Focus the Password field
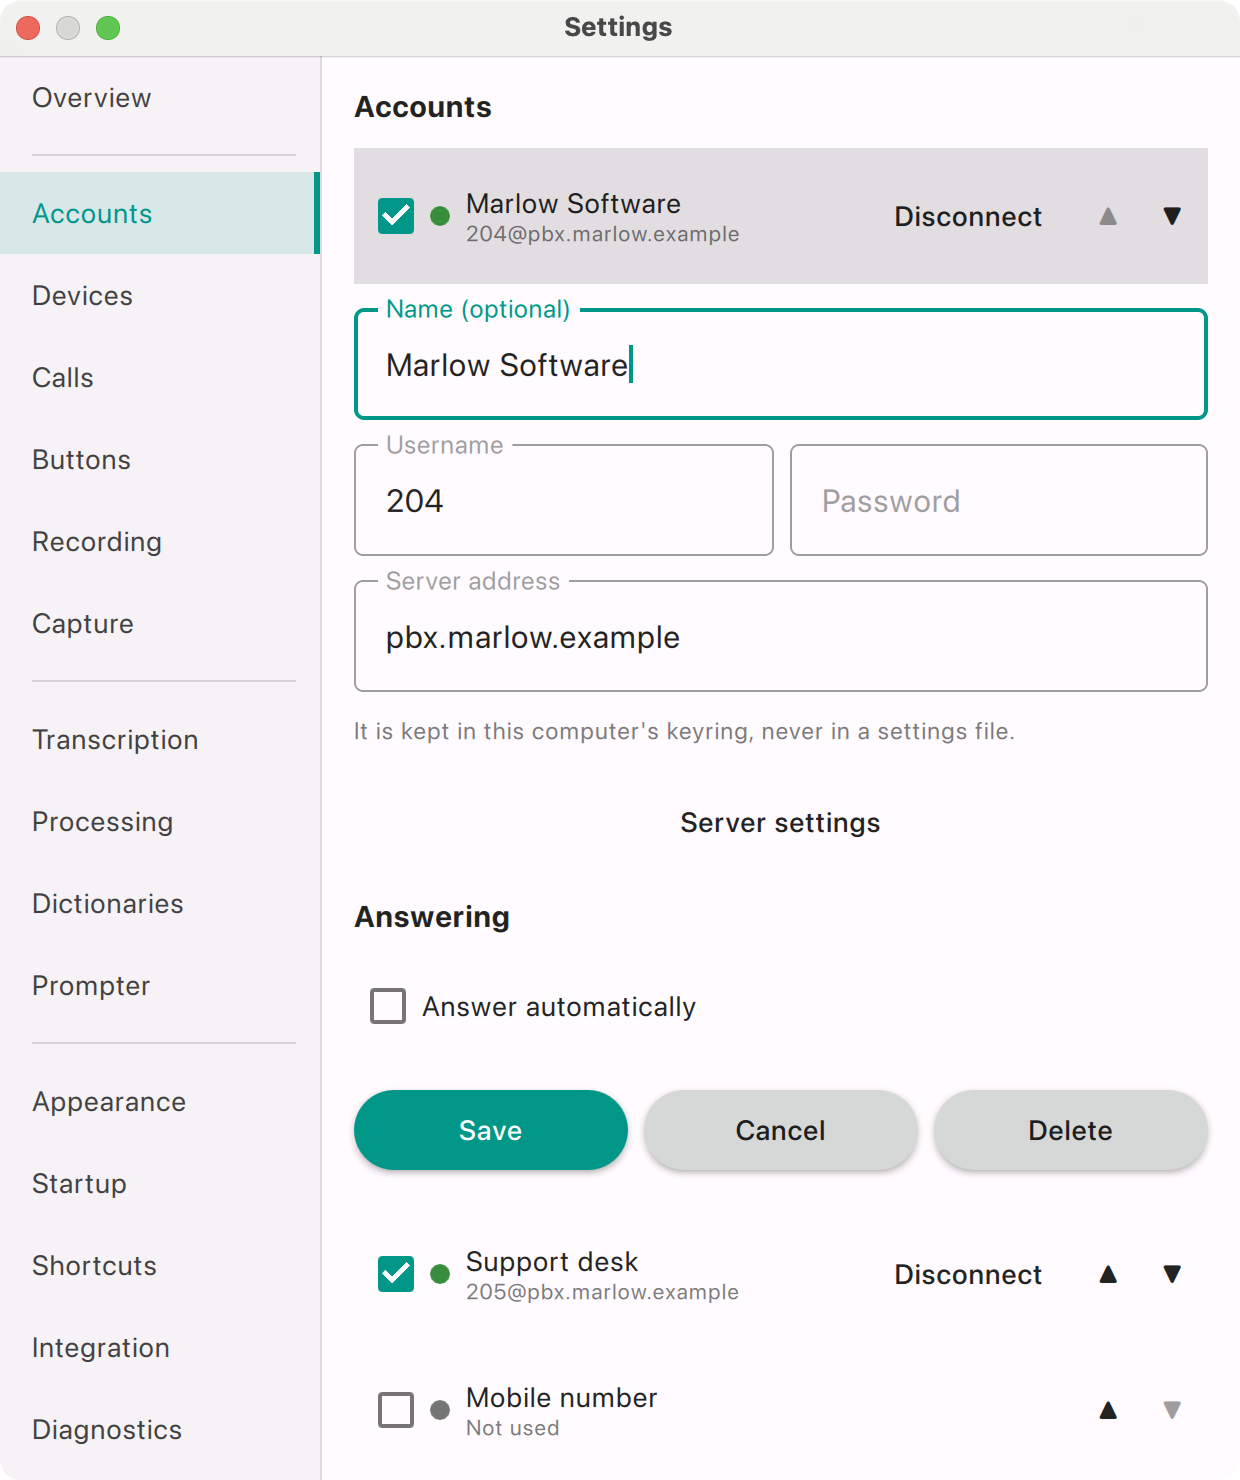The image size is (1240, 1480). coord(999,500)
